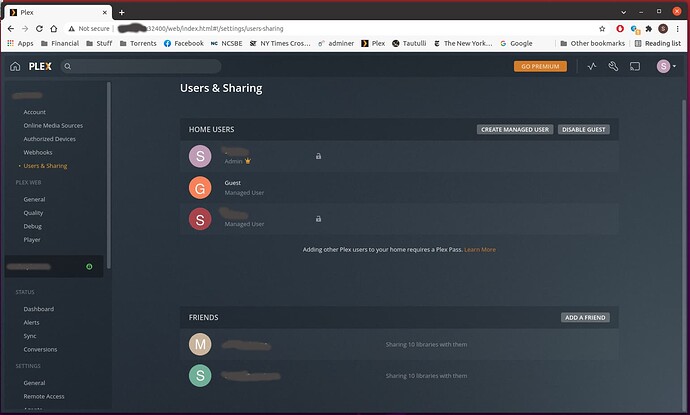This screenshot has height=415, width=690.
Task: Bookmark this page with star icon
Action: pos(602,29)
